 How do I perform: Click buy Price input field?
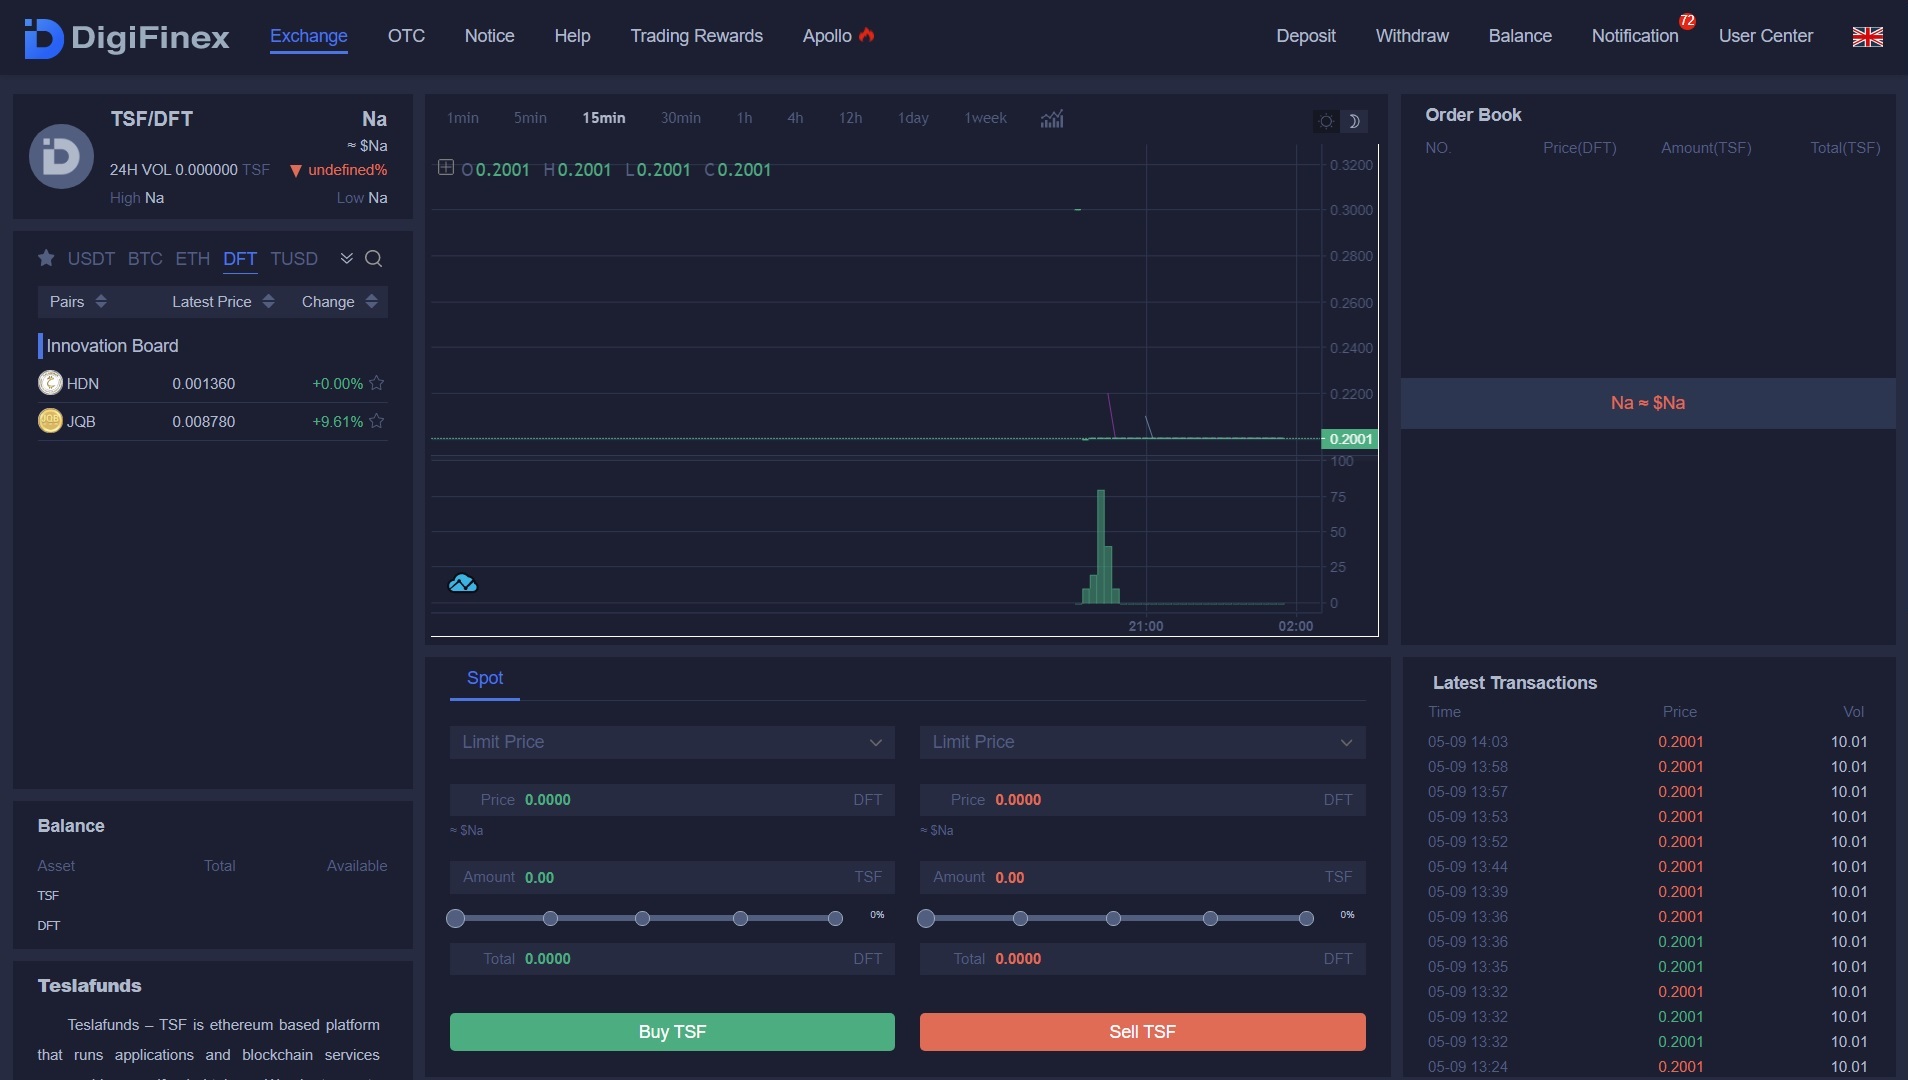(x=672, y=800)
